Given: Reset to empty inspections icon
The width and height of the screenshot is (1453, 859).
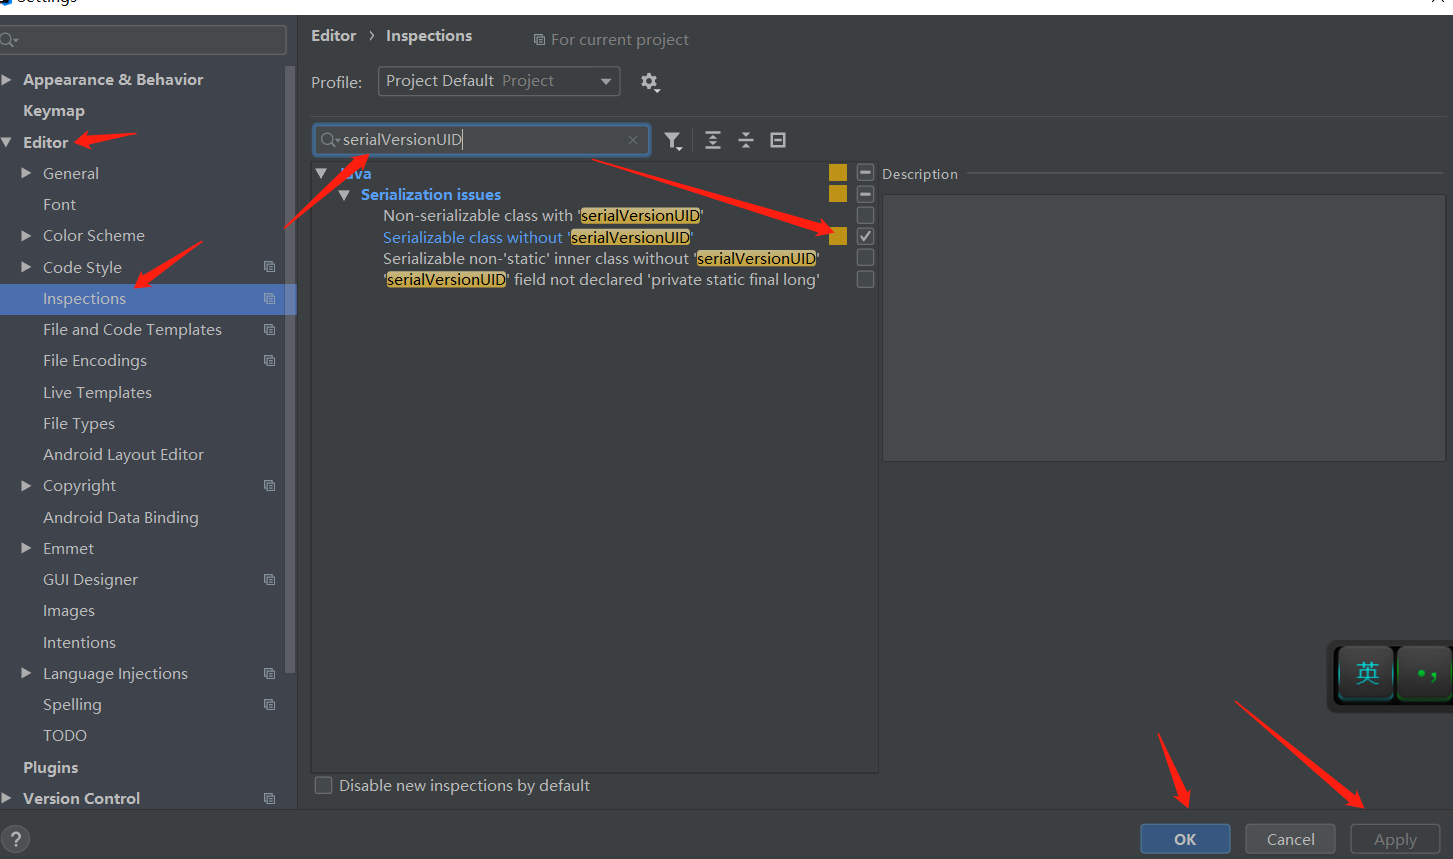Looking at the screenshot, I should (778, 140).
